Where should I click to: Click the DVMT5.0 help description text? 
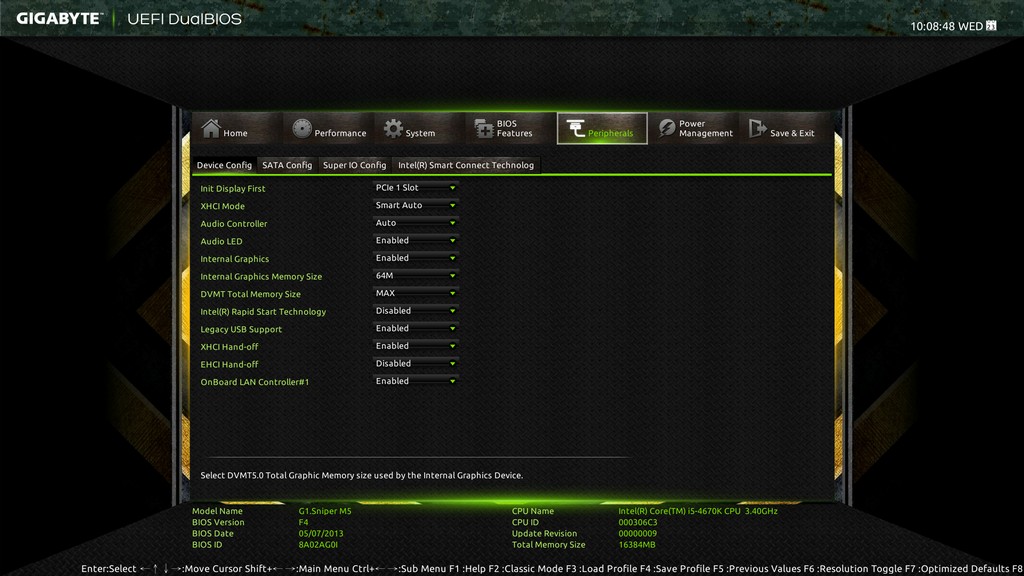pos(362,475)
